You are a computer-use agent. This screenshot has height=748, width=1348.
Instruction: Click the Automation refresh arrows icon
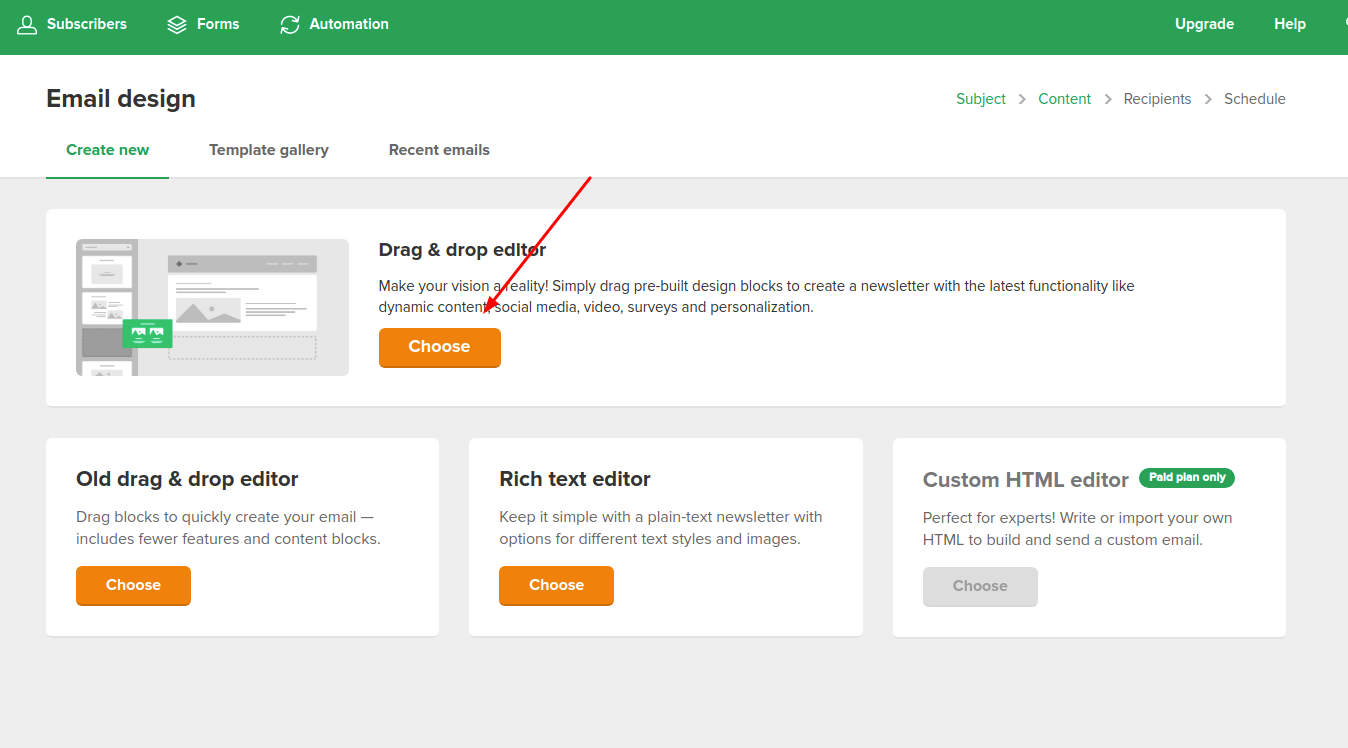coord(290,24)
